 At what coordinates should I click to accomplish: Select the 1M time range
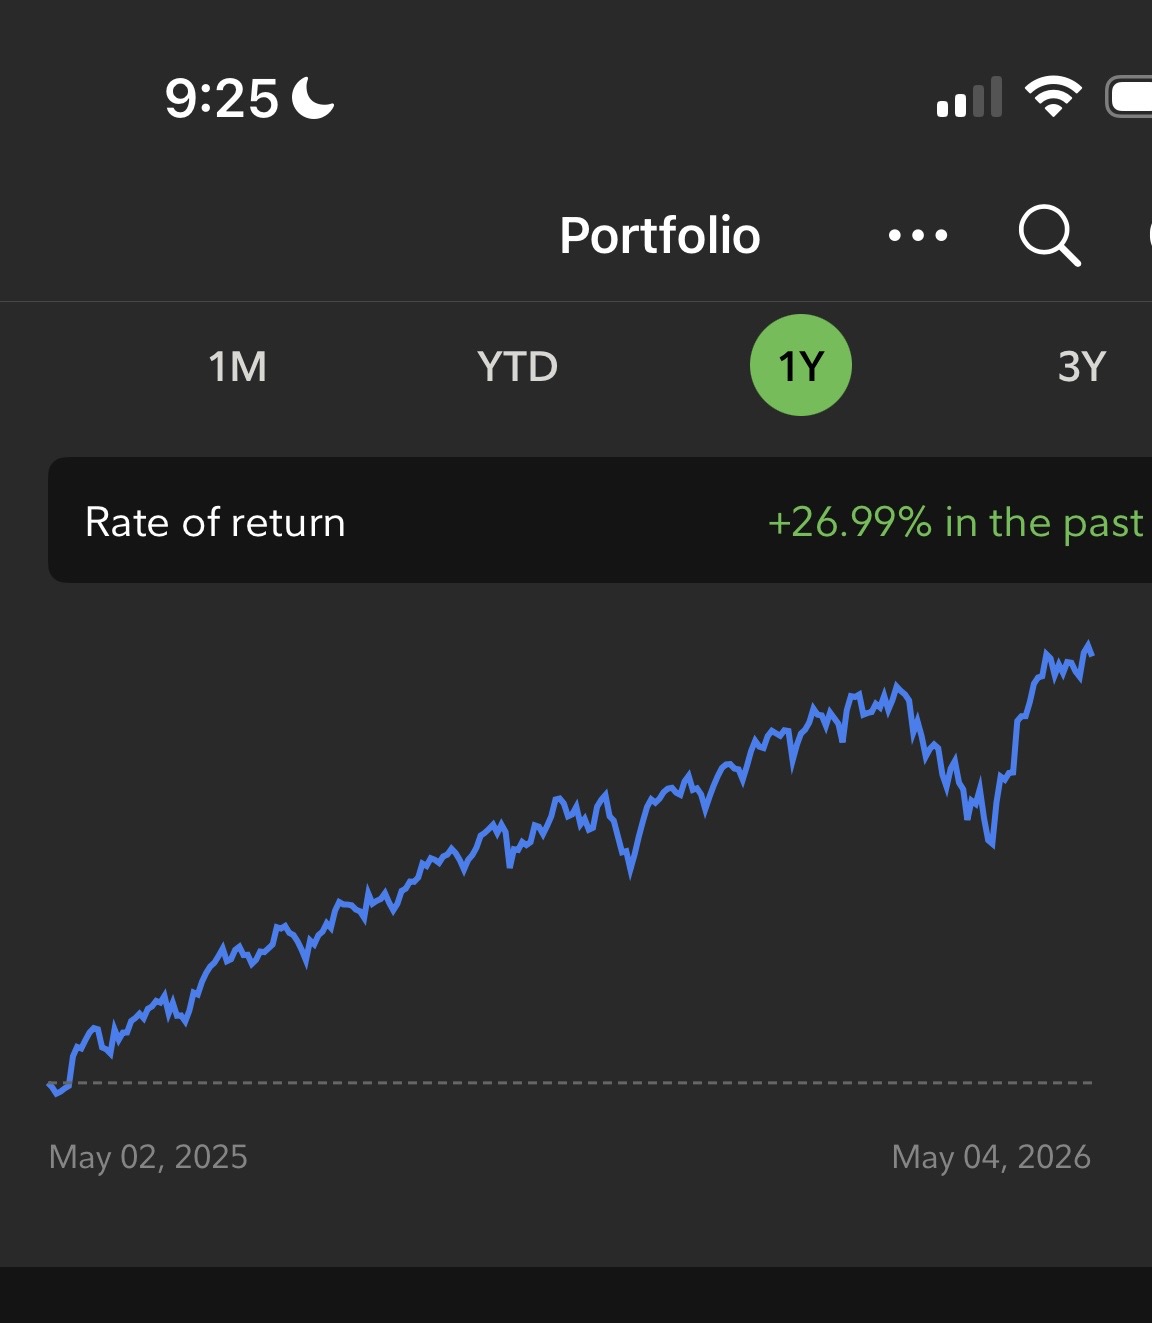238,366
